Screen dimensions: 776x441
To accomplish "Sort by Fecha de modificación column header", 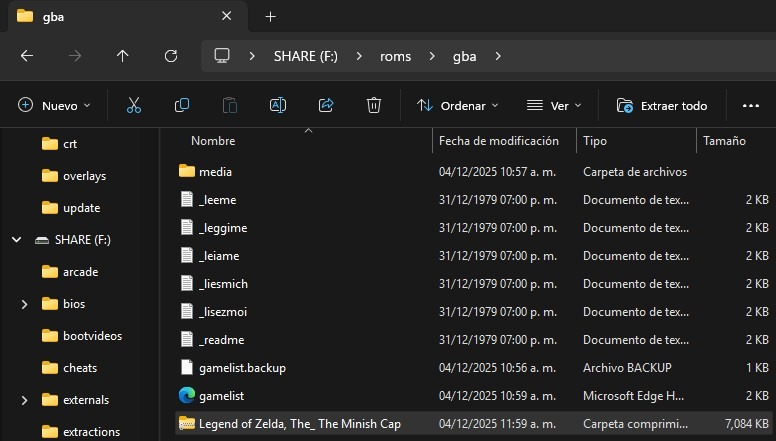I will 499,141.
